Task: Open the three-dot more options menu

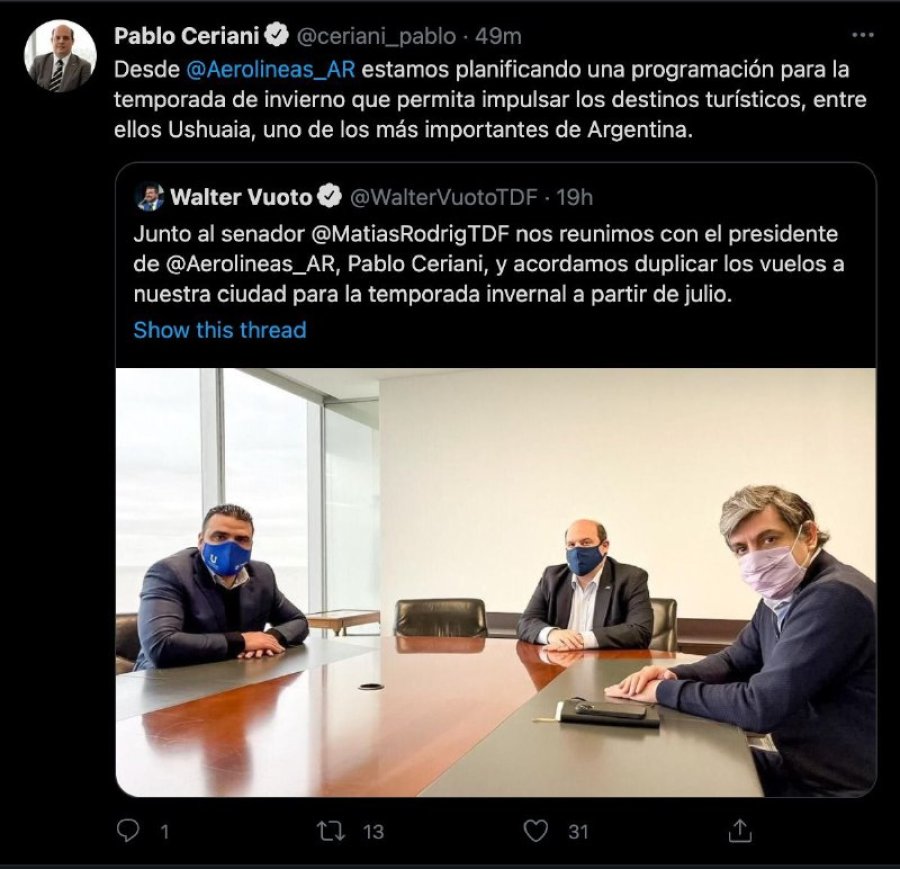Action: (x=863, y=36)
